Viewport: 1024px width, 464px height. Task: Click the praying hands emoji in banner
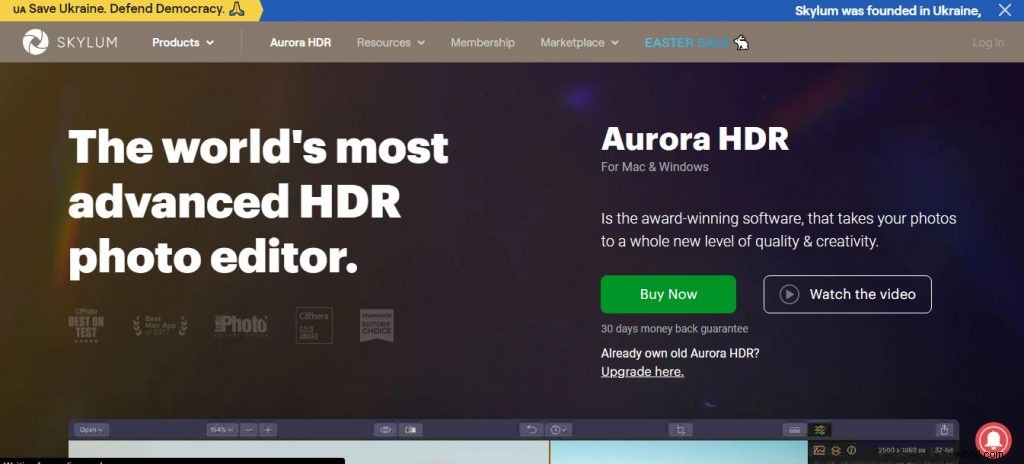pos(236,10)
